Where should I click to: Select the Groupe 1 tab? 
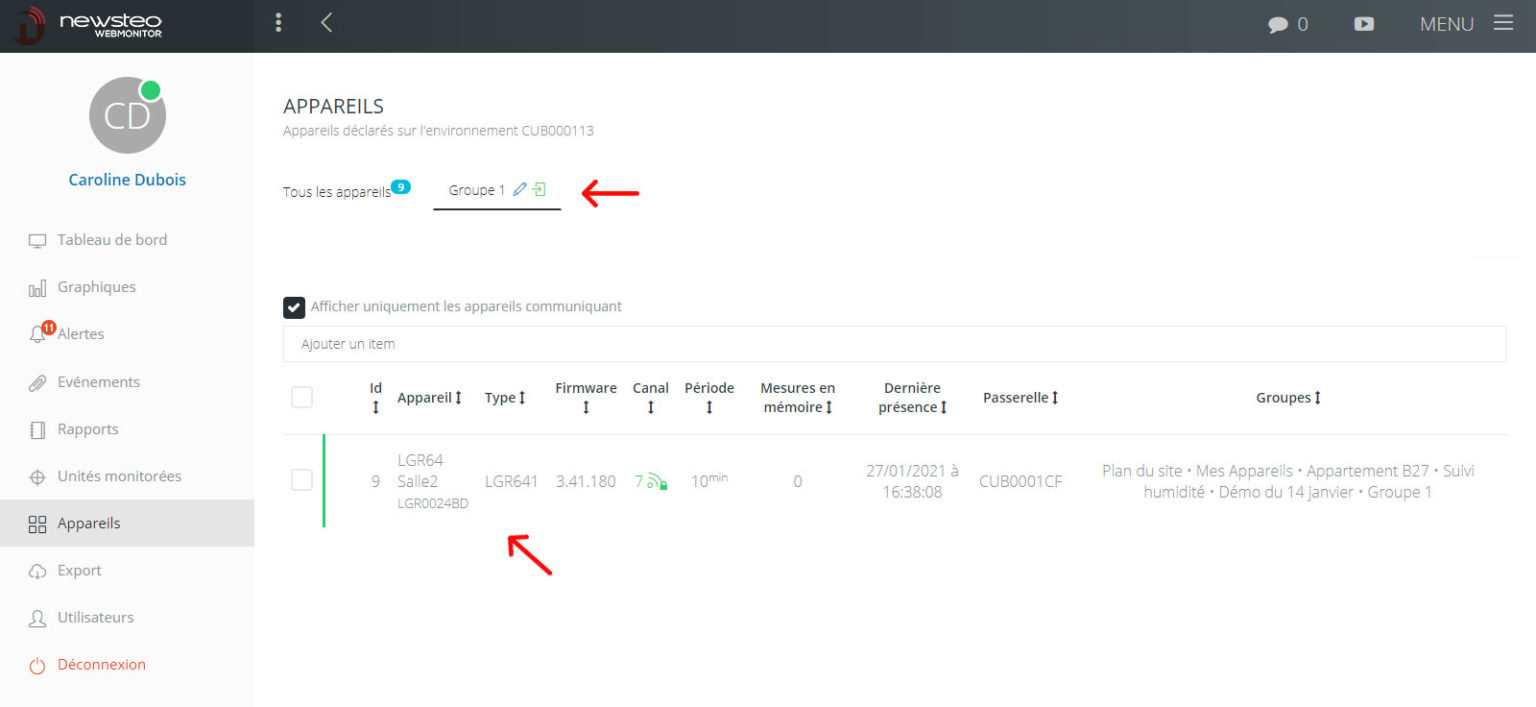477,190
